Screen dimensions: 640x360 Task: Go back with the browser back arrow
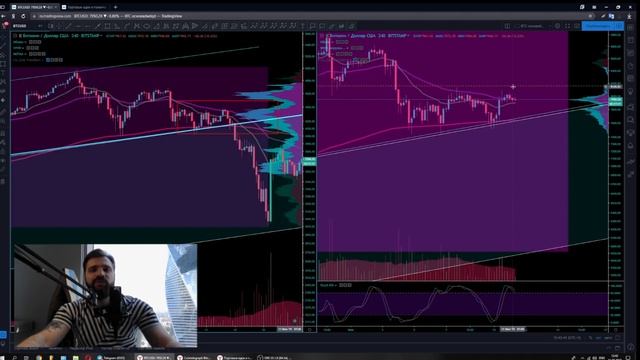tap(3, 16)
